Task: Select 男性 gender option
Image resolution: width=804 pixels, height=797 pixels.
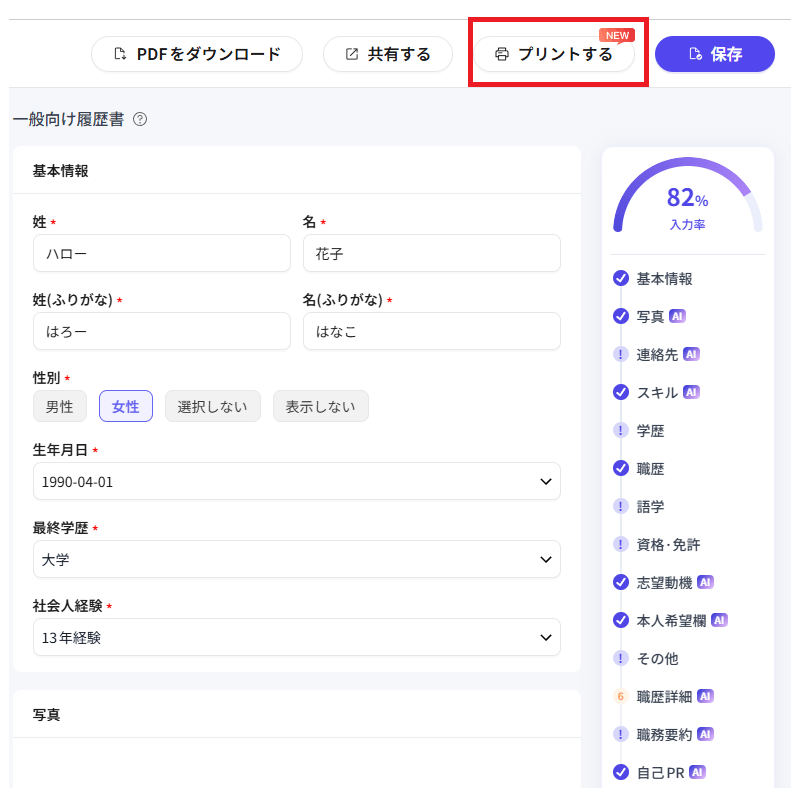Action: click(60, 406)
